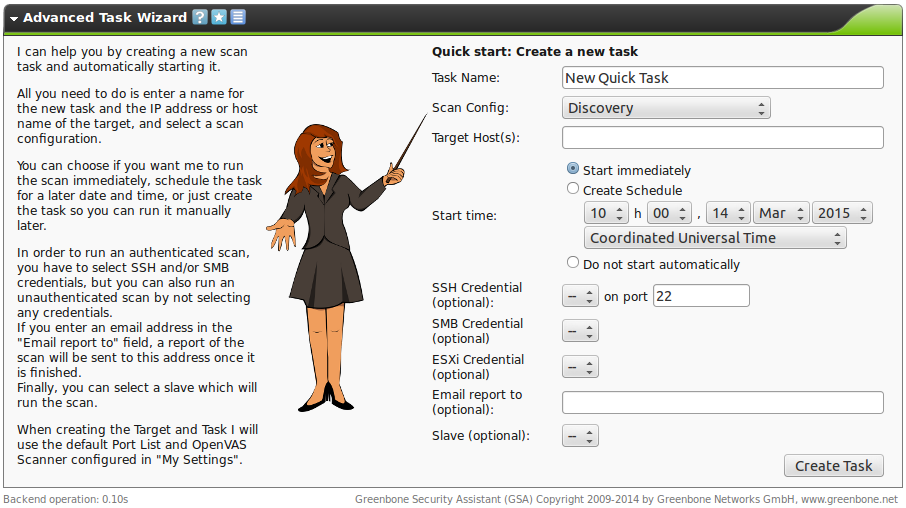Screen dimensions: 906x508
Task: Open the Coordinated Universal Time timezone dropdown
Action: click(x=715, y=238)
